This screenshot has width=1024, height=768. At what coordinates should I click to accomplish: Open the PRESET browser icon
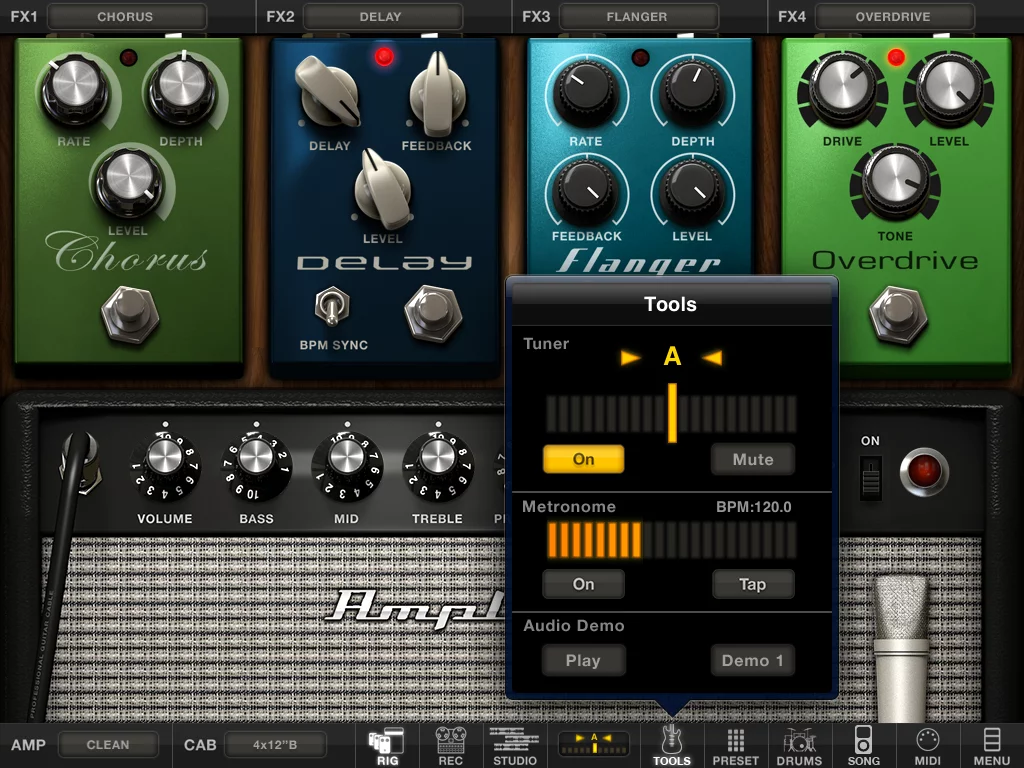(x=736, y=744)
